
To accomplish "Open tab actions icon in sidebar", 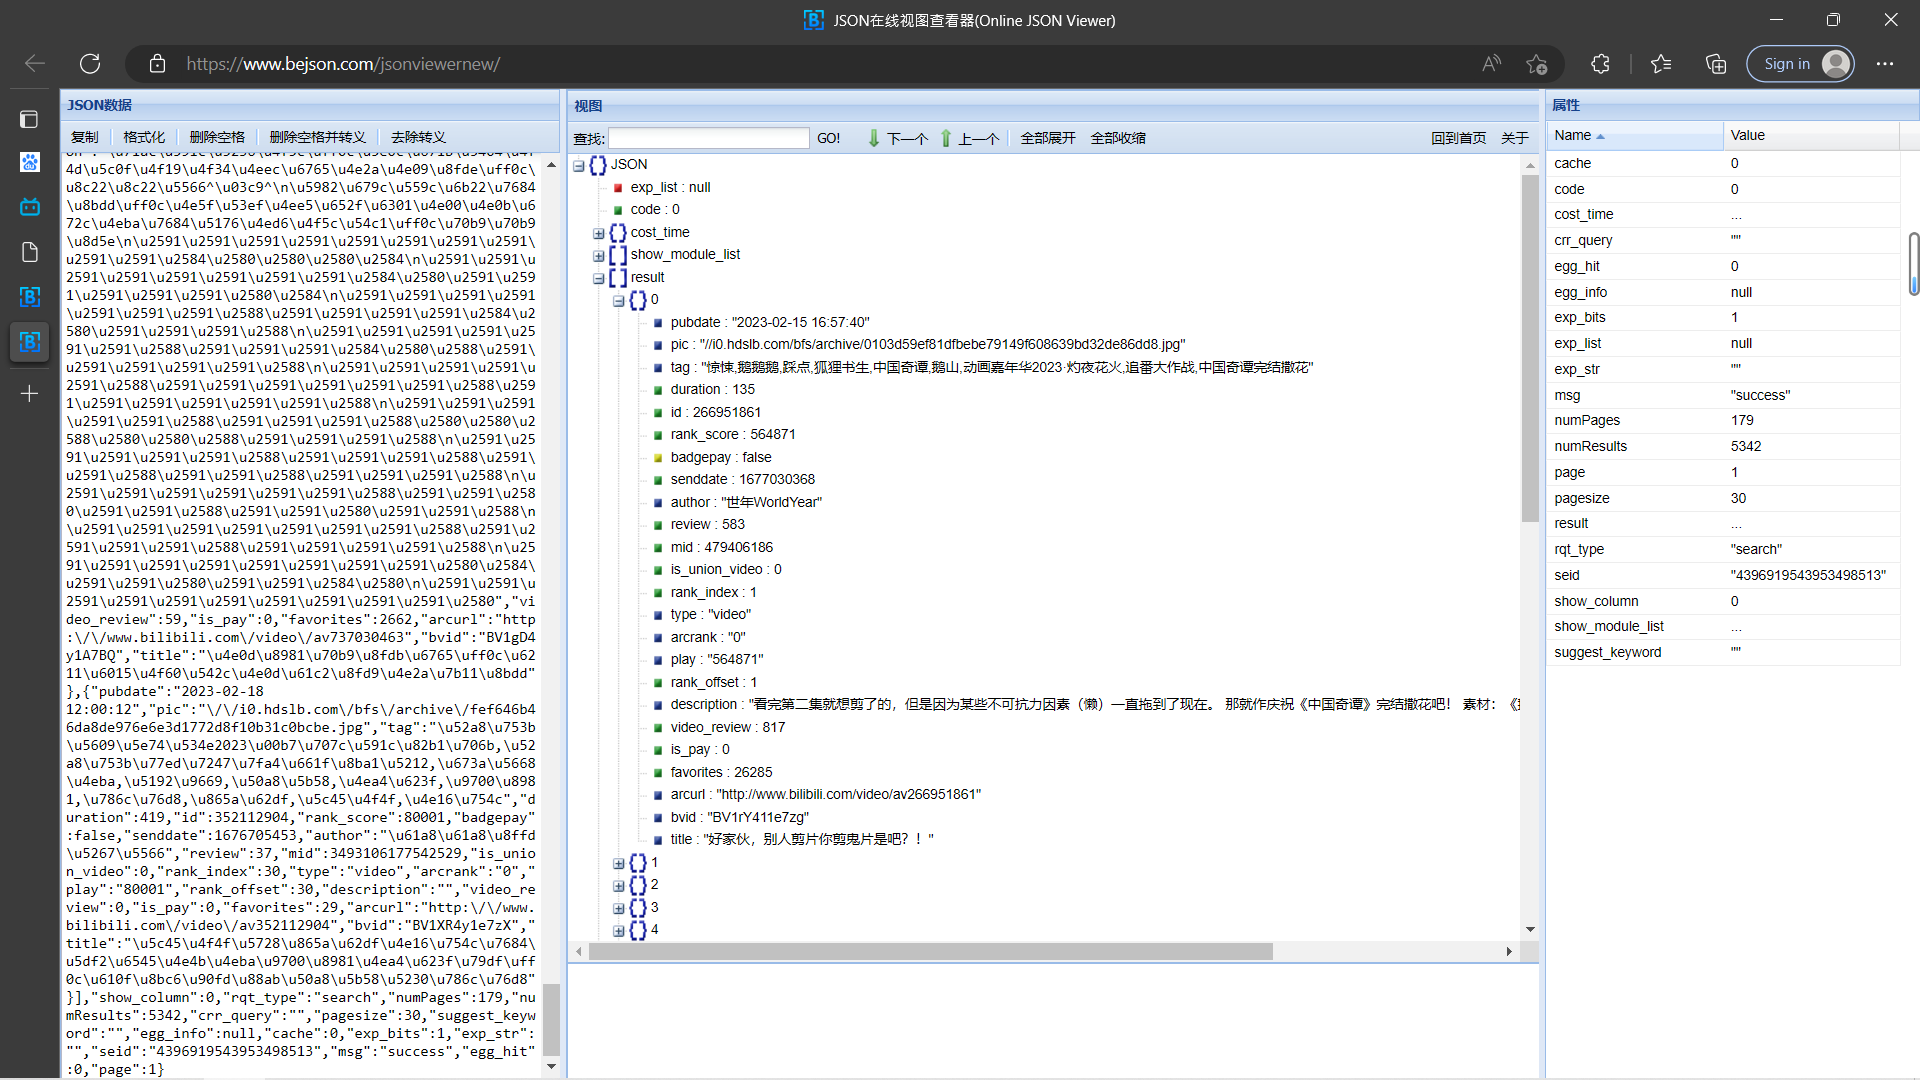I will coord(29,119).
